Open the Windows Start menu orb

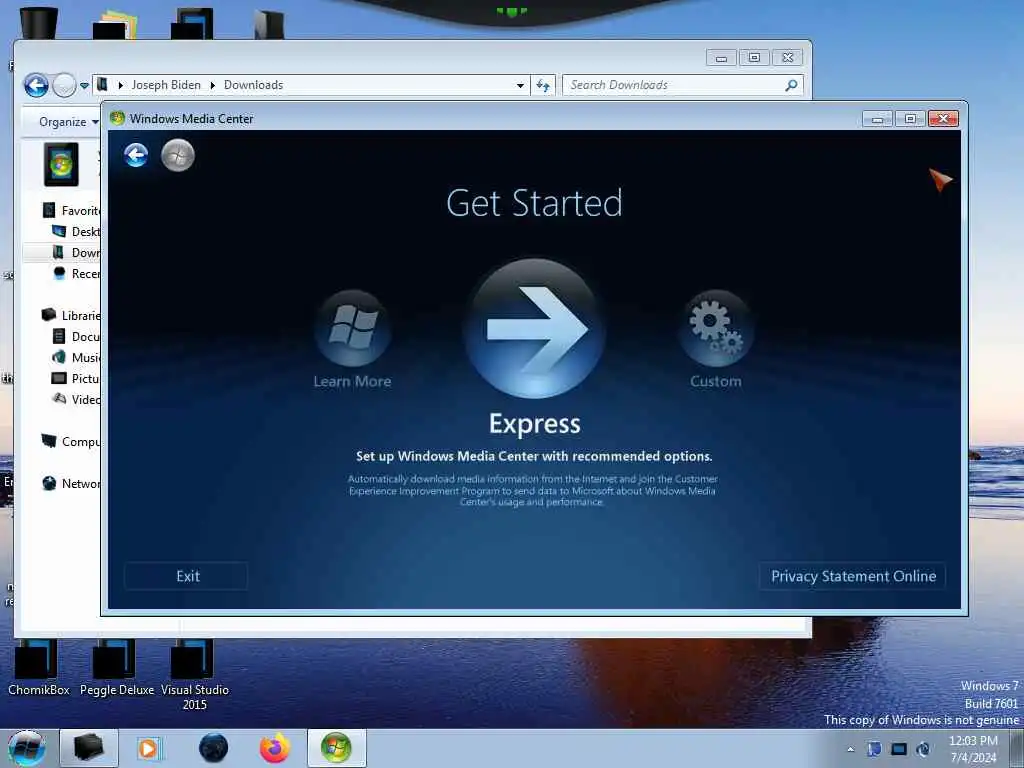click(x=27, y=748)
